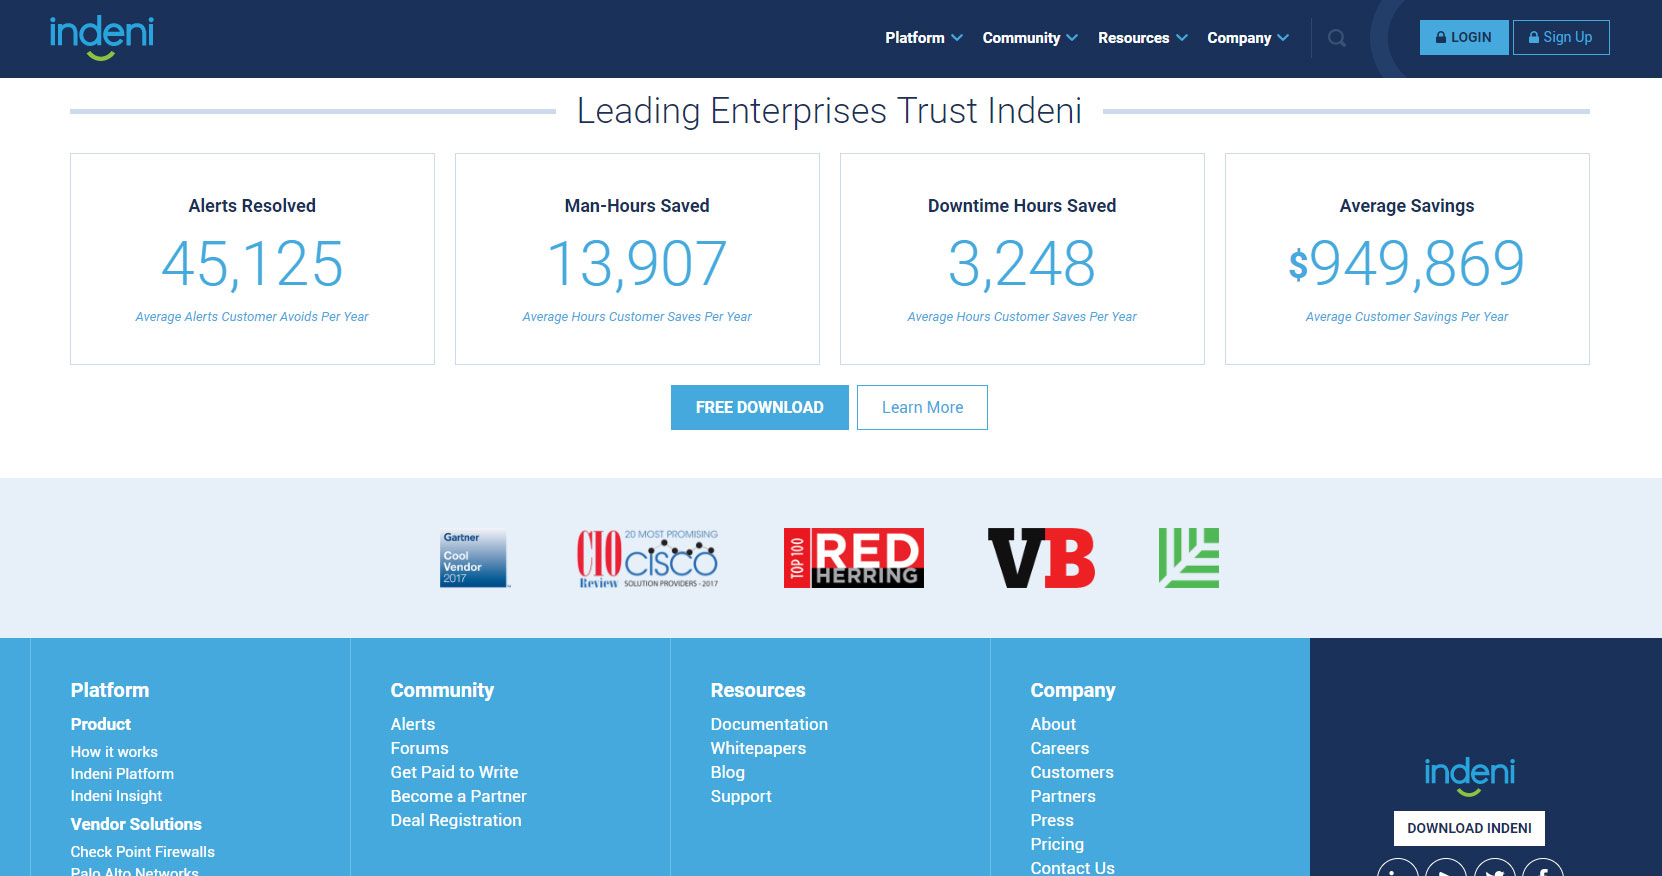This screenshot has height=876, width=1662.
Task: Click the green striped leaf logo
Action: tap(1188, 558)
